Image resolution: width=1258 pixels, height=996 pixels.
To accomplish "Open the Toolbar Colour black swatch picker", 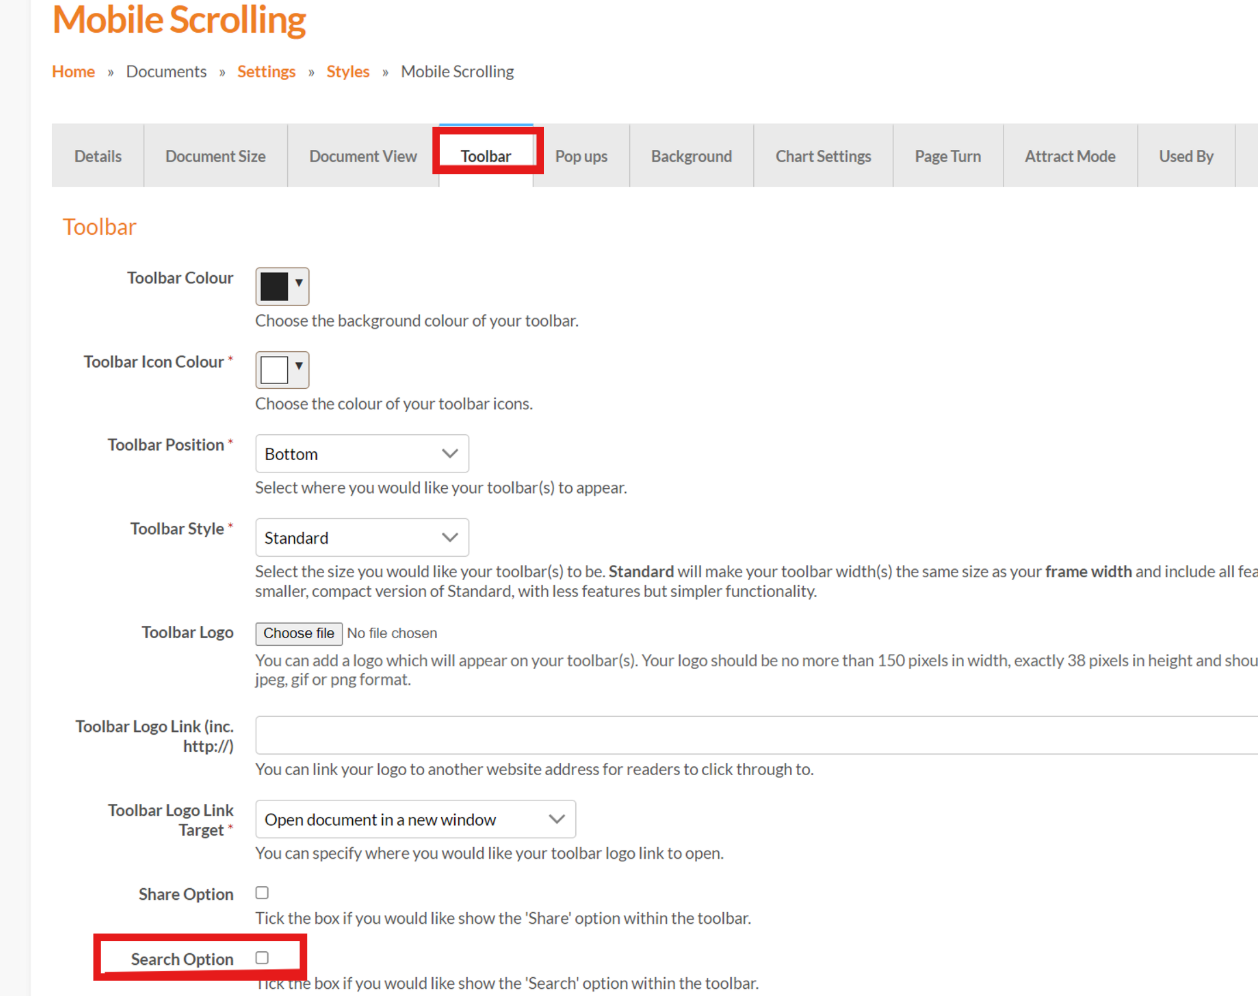I will click(x=281, y=287).
